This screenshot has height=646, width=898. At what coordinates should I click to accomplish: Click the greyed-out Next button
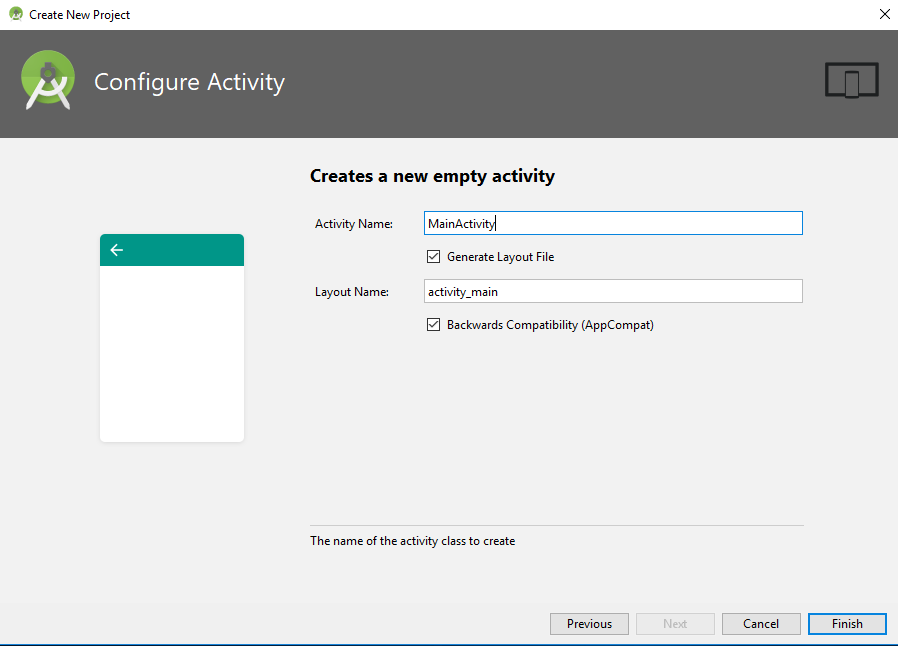click(x=675, y=624)
